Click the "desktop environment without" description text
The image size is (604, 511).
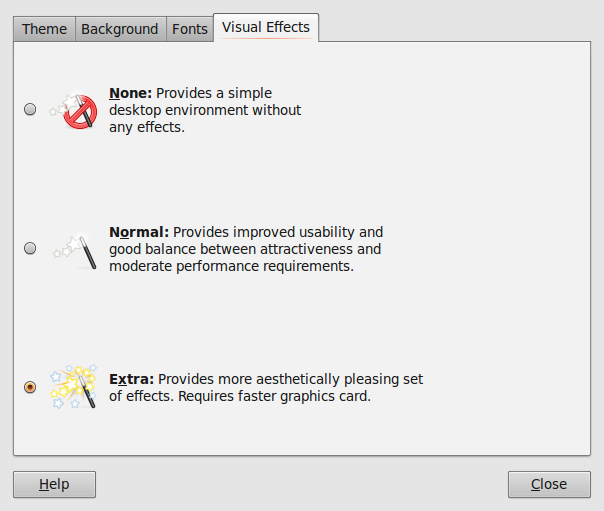205,110
